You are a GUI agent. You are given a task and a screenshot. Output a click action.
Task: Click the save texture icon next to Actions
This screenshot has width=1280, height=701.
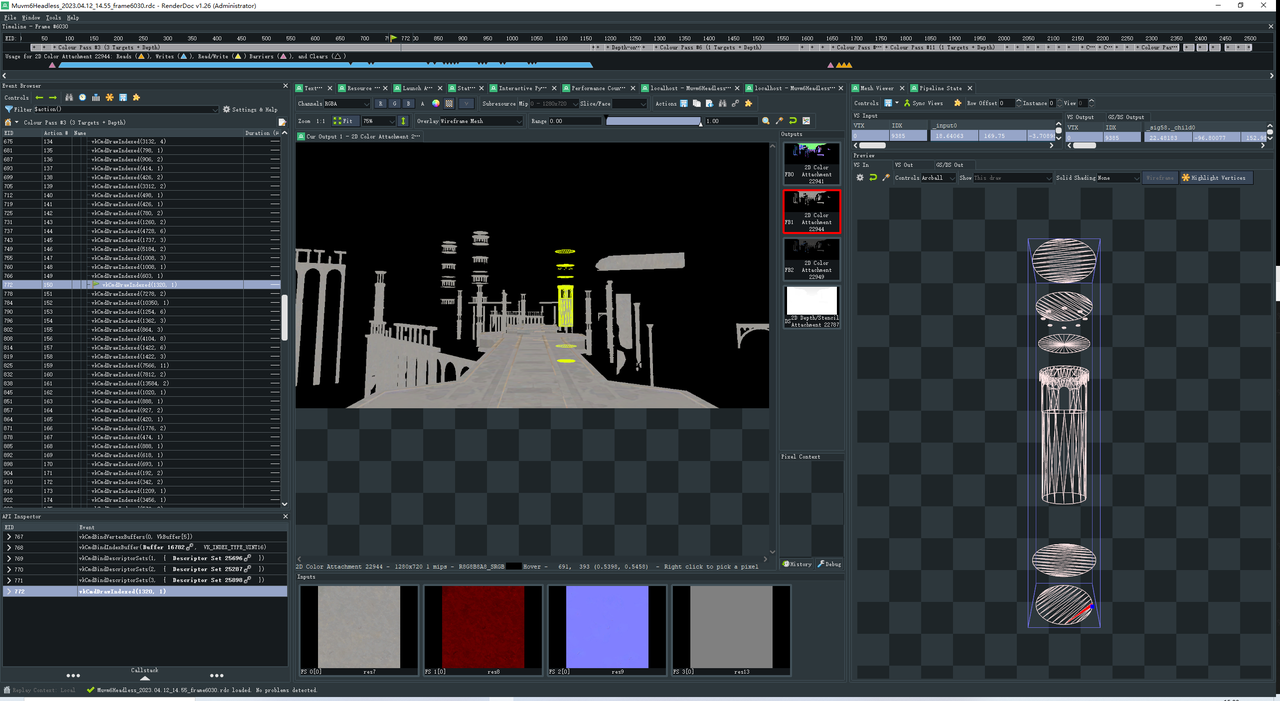pyautogui.click(x=684, y=103)
